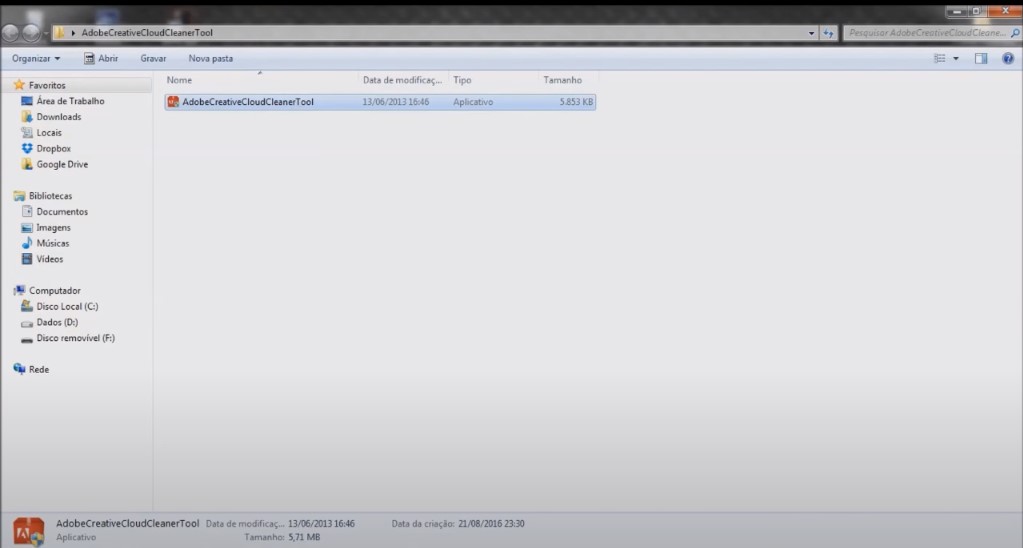Click the Abrir application icon in toolbar
Viewport: 1023px width, 548px height.
tap(89, 58)
